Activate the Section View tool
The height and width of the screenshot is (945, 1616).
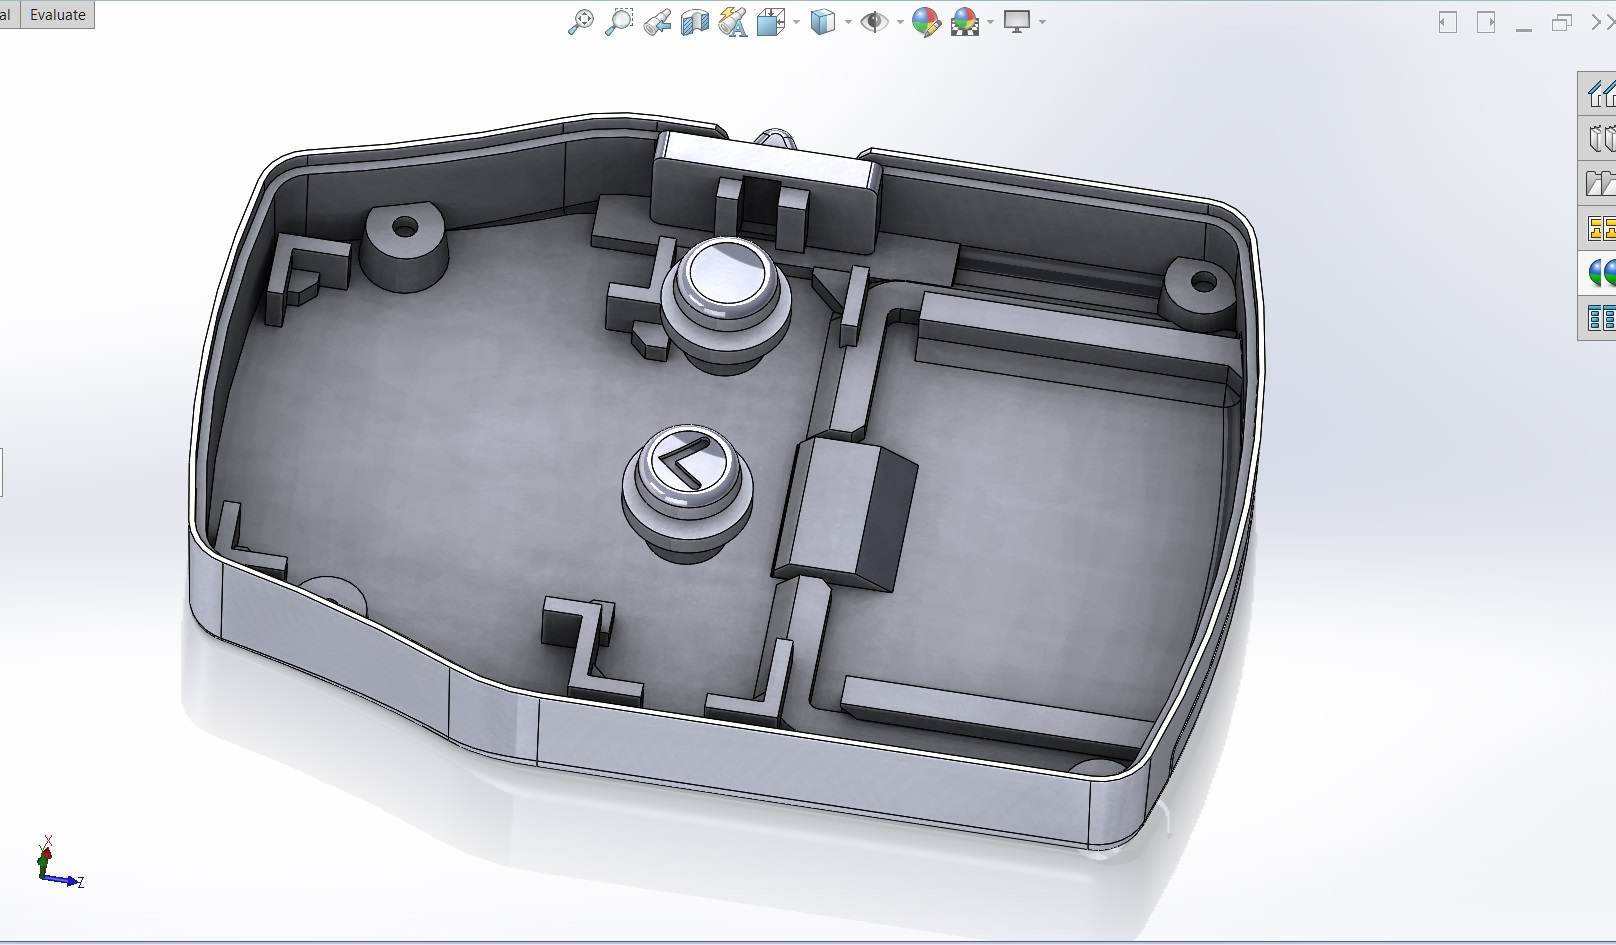695,22
